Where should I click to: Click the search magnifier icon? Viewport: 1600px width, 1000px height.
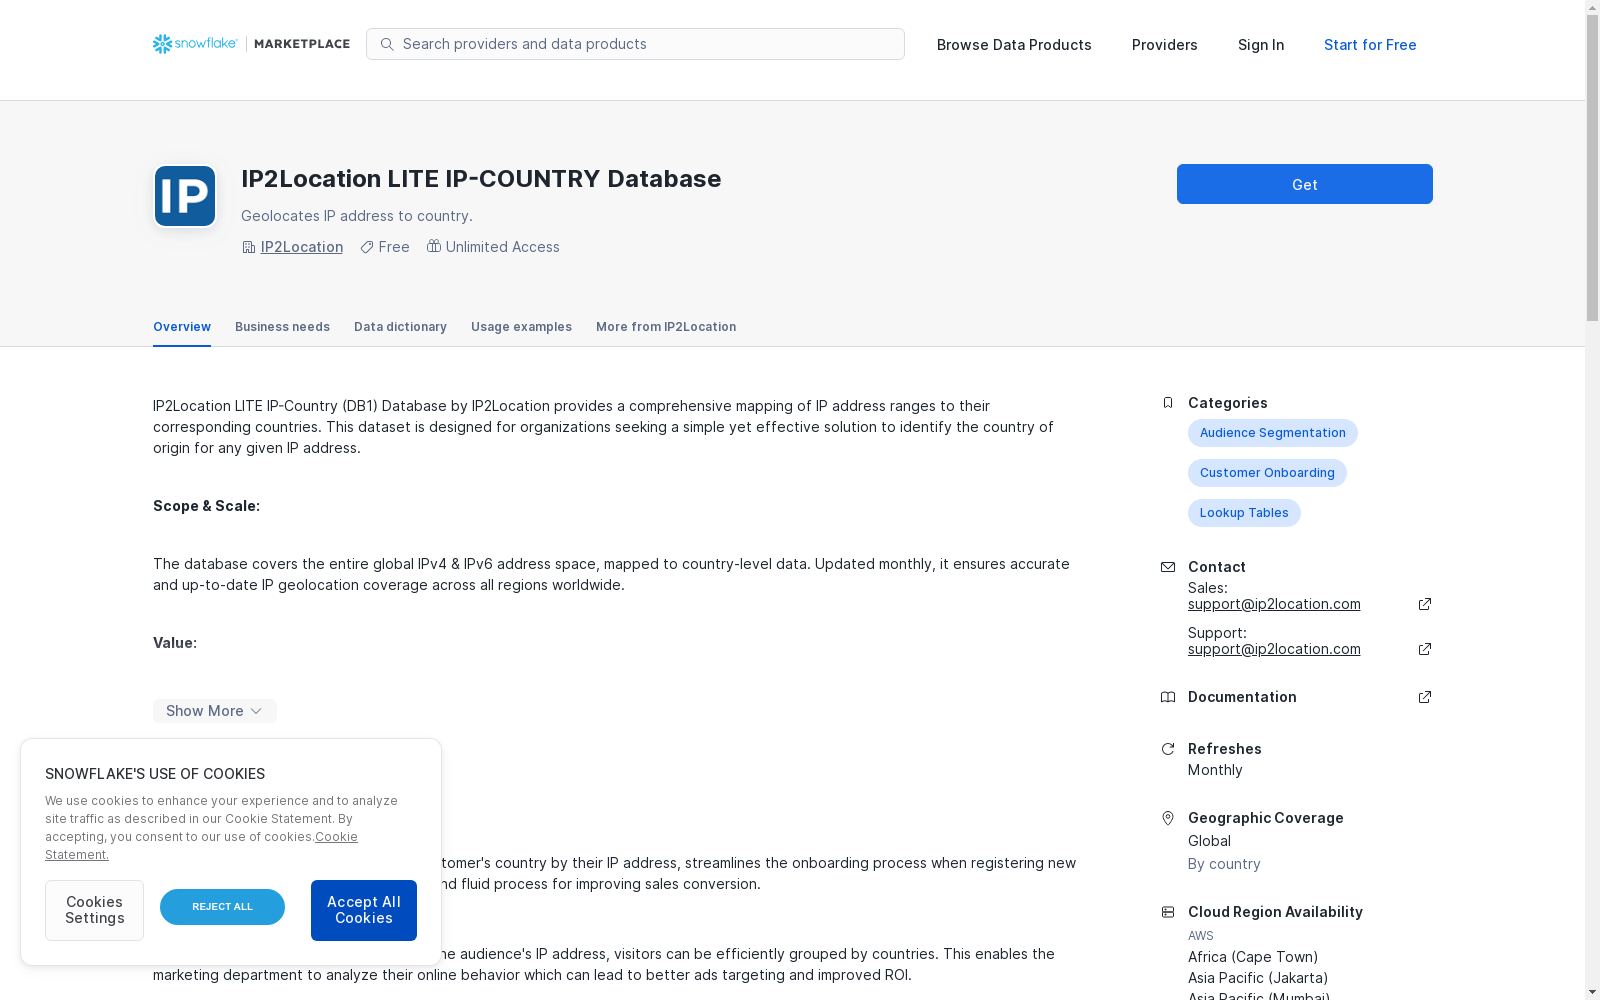pos(387,44)
